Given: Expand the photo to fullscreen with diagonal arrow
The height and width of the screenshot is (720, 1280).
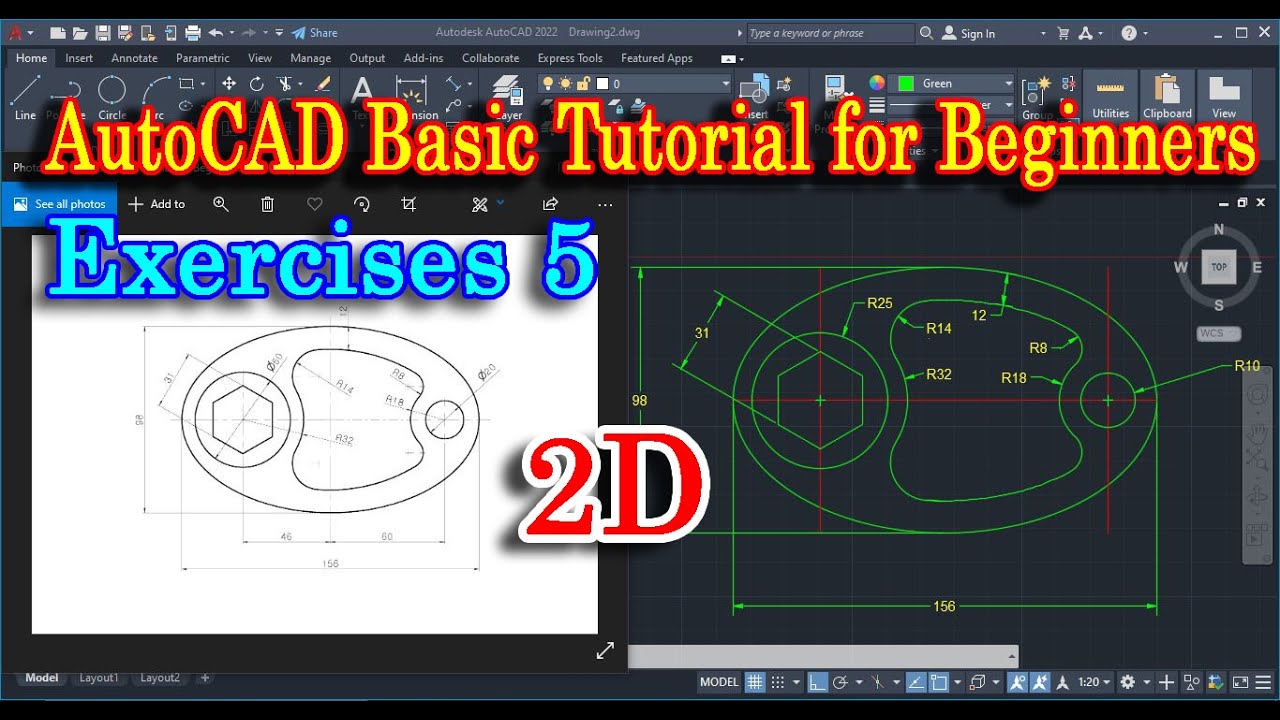Looking at the screenshot, I should (x=605, y=651).
